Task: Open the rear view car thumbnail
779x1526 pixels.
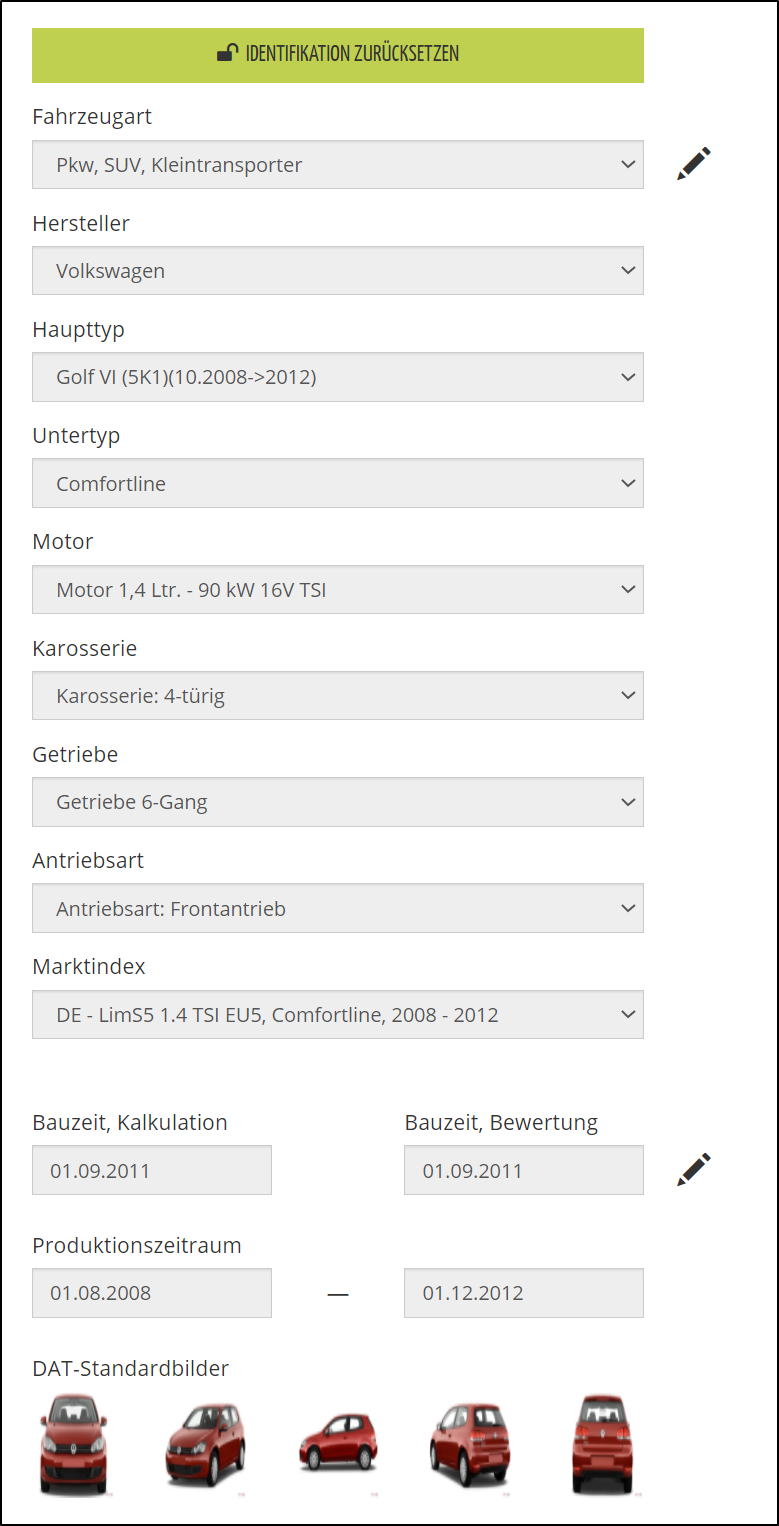Action: 603,1445
